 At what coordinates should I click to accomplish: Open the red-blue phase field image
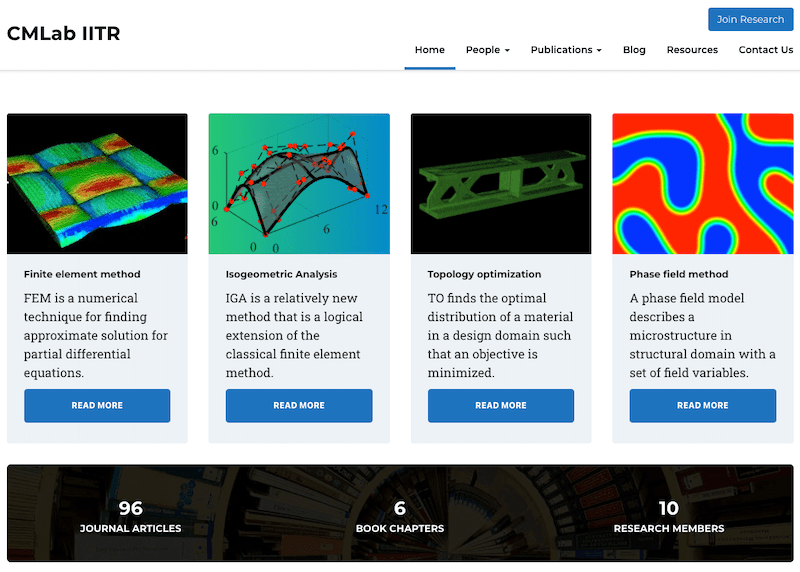703,184
